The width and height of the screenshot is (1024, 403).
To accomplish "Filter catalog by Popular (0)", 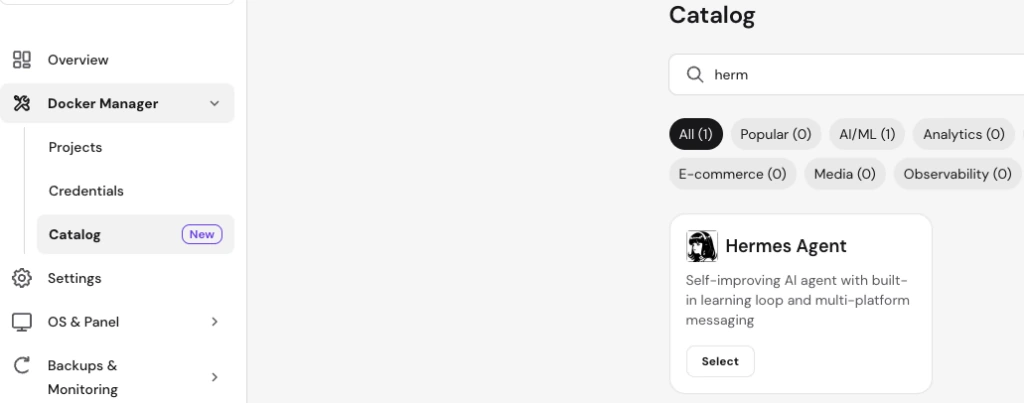I will point(776,135).
